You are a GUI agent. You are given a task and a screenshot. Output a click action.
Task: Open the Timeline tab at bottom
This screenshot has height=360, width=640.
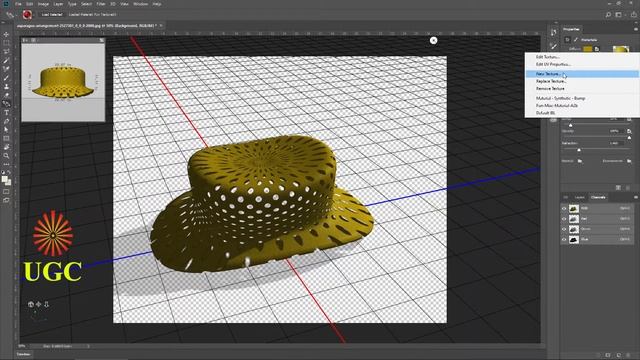point(23,354)
